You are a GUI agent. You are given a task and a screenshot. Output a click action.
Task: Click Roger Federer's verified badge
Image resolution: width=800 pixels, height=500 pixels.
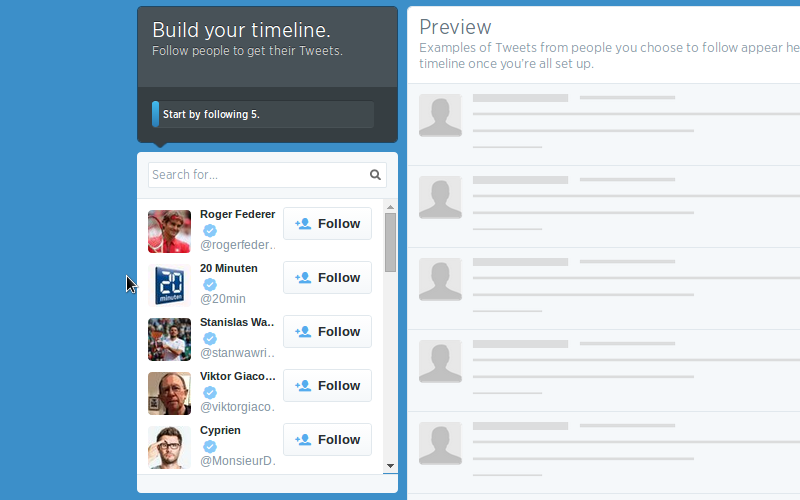click(210, 231)
